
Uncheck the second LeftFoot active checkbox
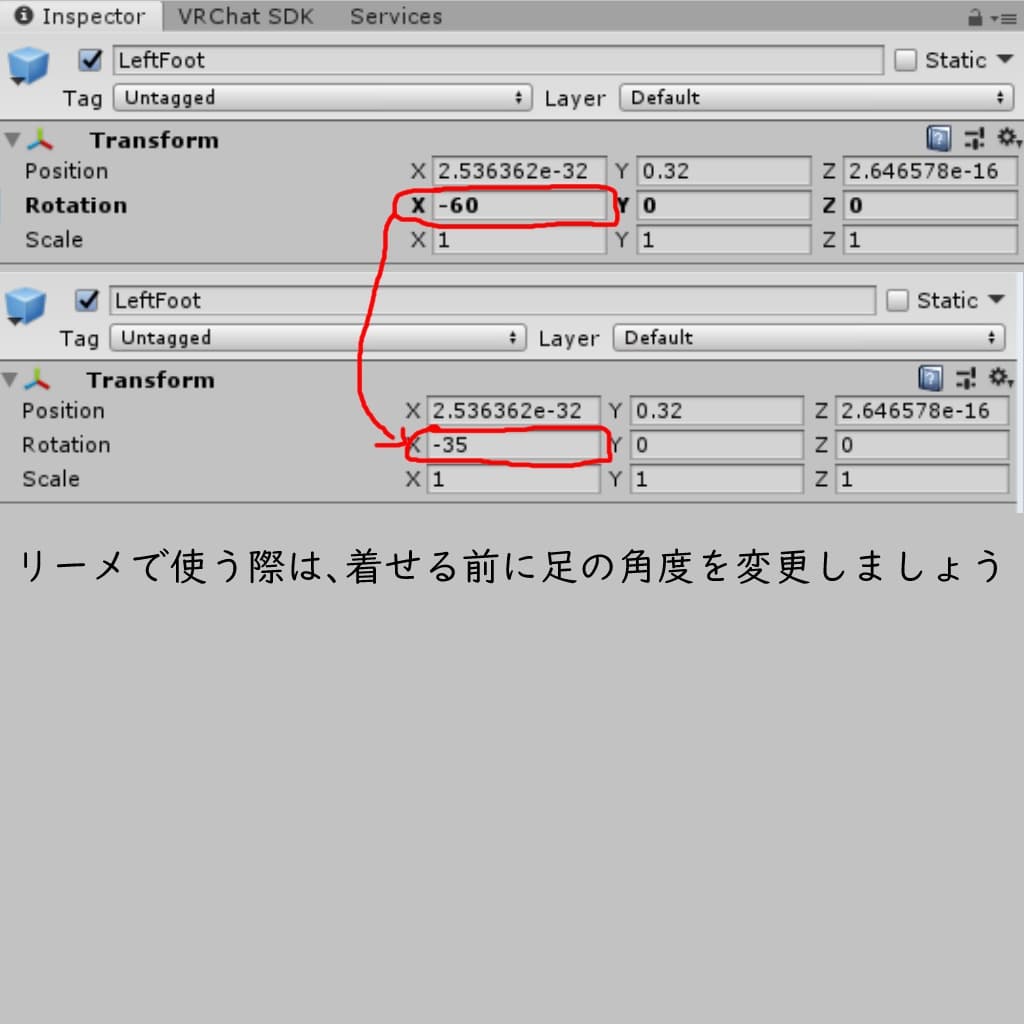click(x=88, y=299)
